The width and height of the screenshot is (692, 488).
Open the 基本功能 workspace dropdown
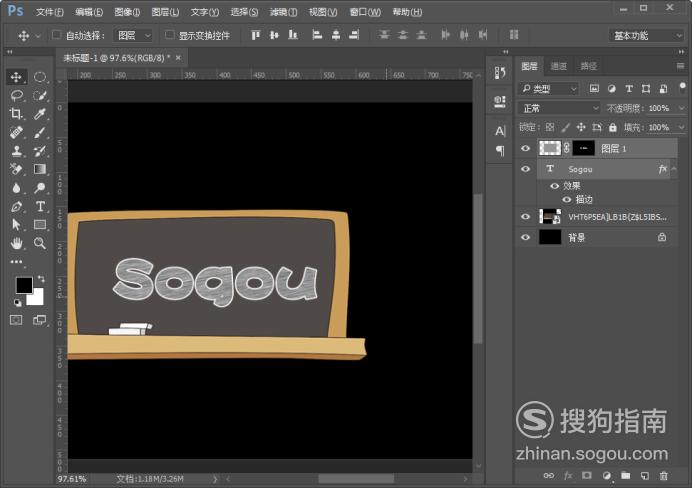646,36
